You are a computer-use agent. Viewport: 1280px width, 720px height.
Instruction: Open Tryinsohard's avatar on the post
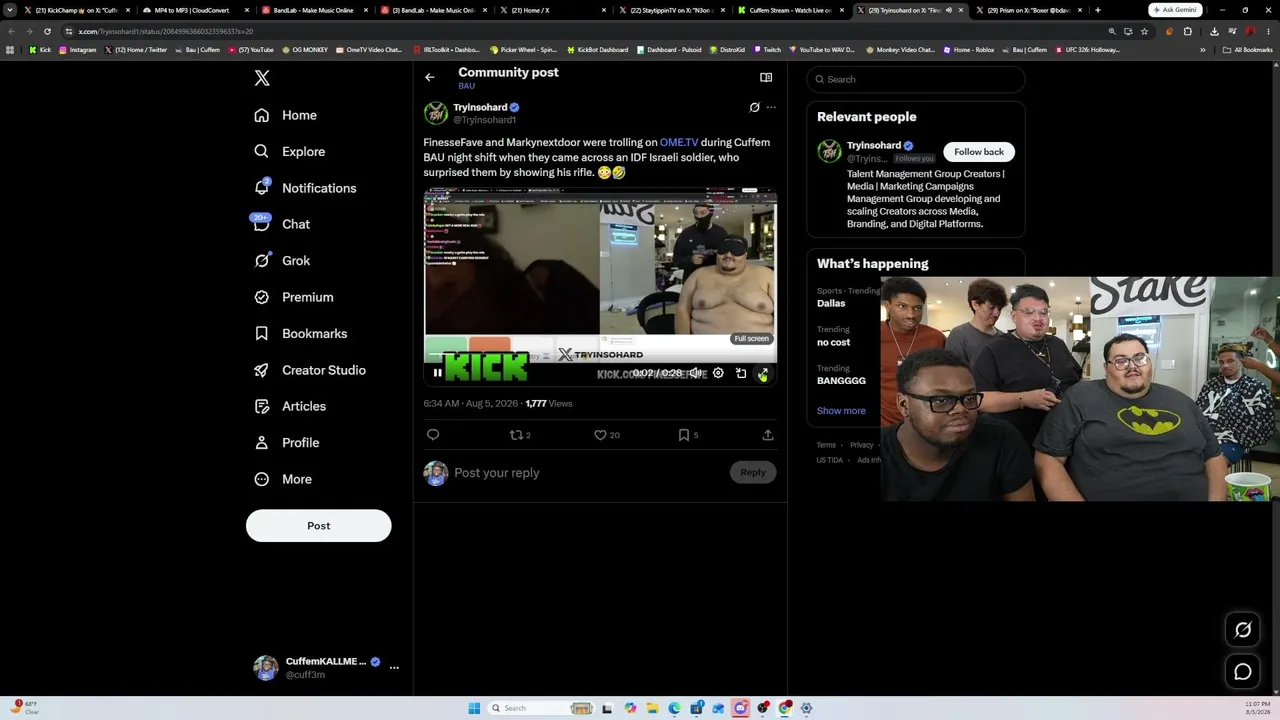[436, 113]
